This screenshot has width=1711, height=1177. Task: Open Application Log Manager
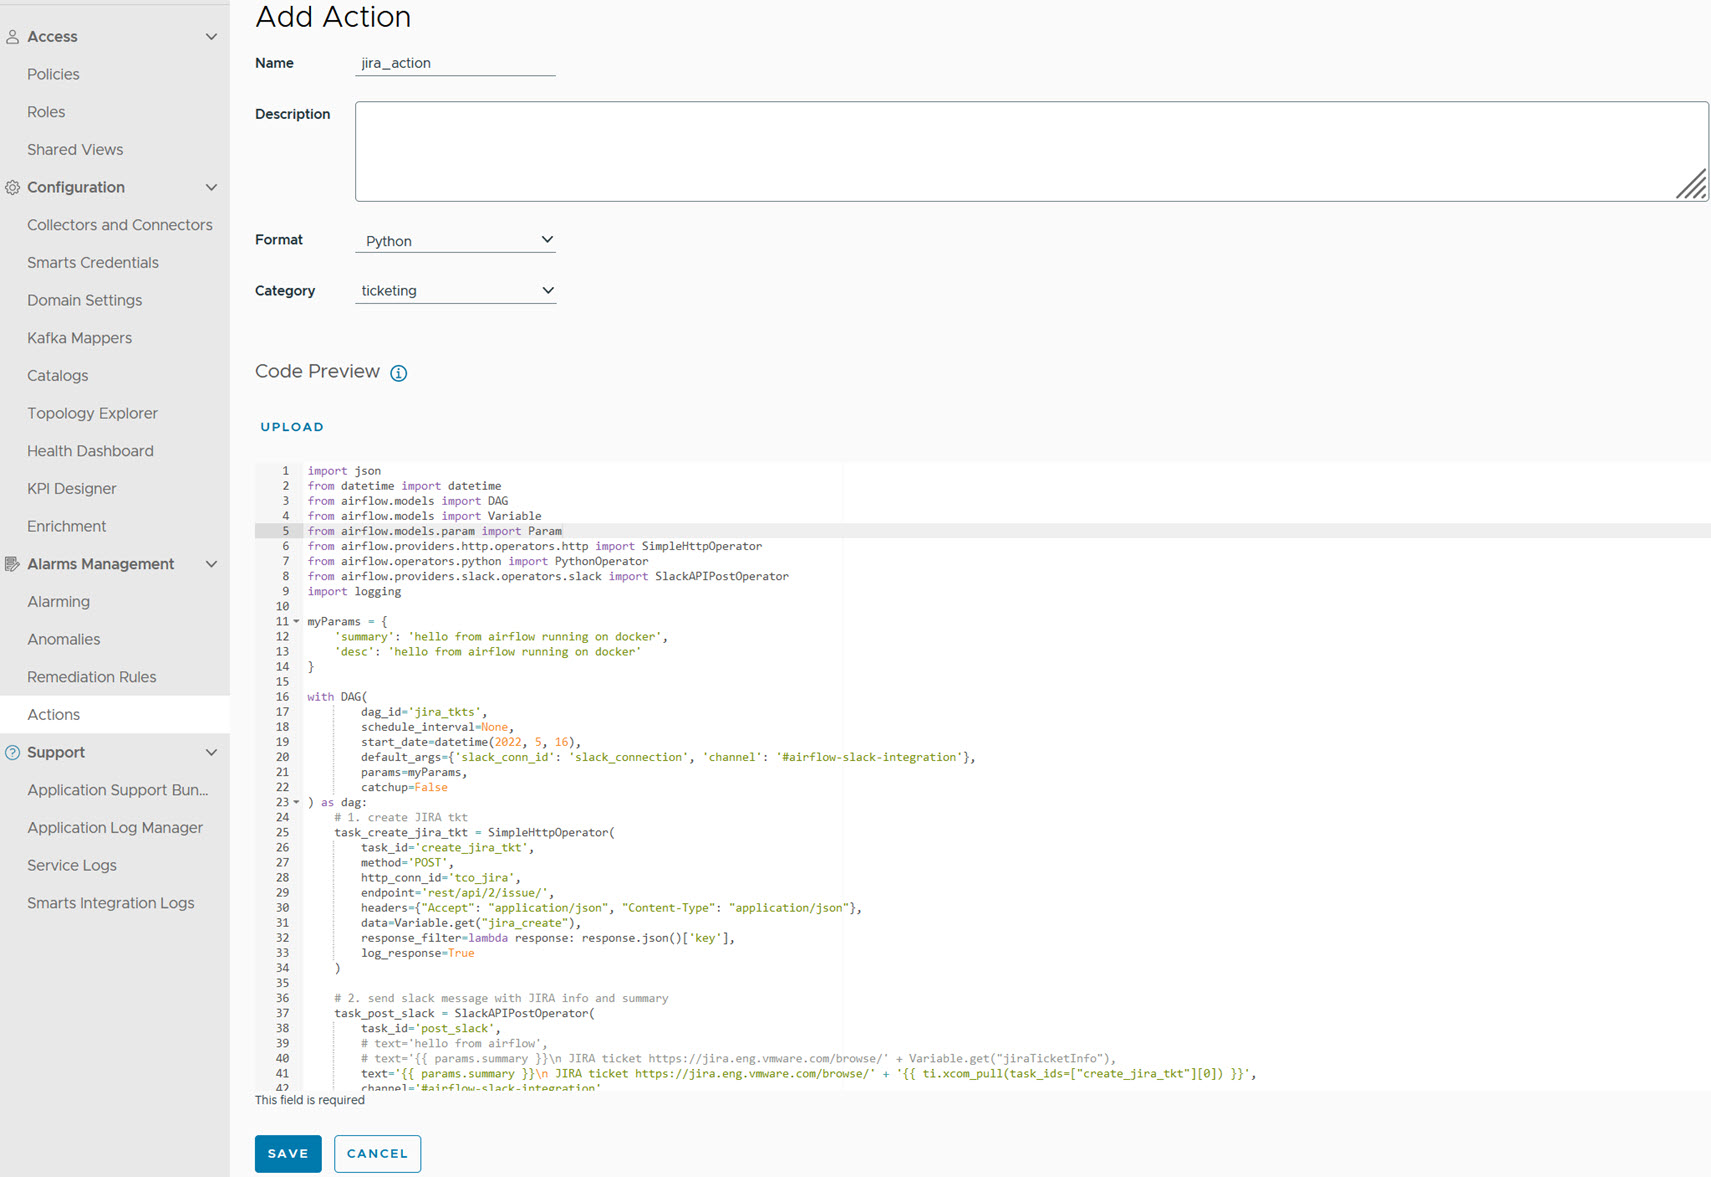tap(115, 827)
